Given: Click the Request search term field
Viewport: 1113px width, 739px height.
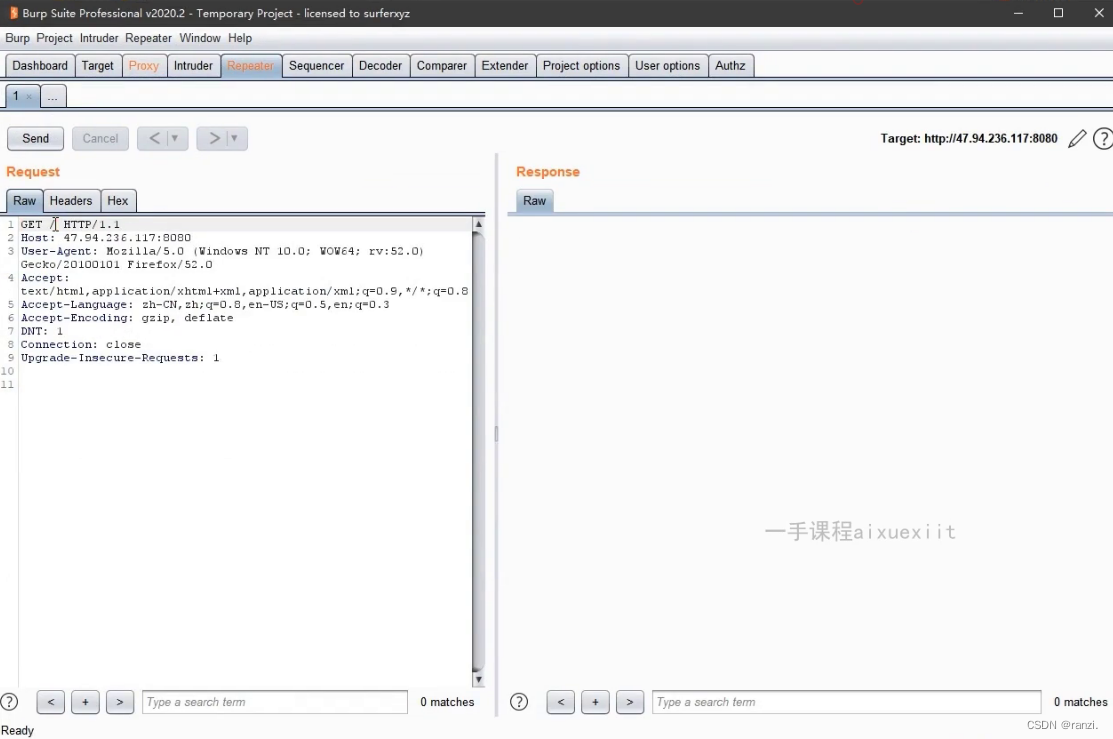Looking at the screenshot, I should click(275, 702).
